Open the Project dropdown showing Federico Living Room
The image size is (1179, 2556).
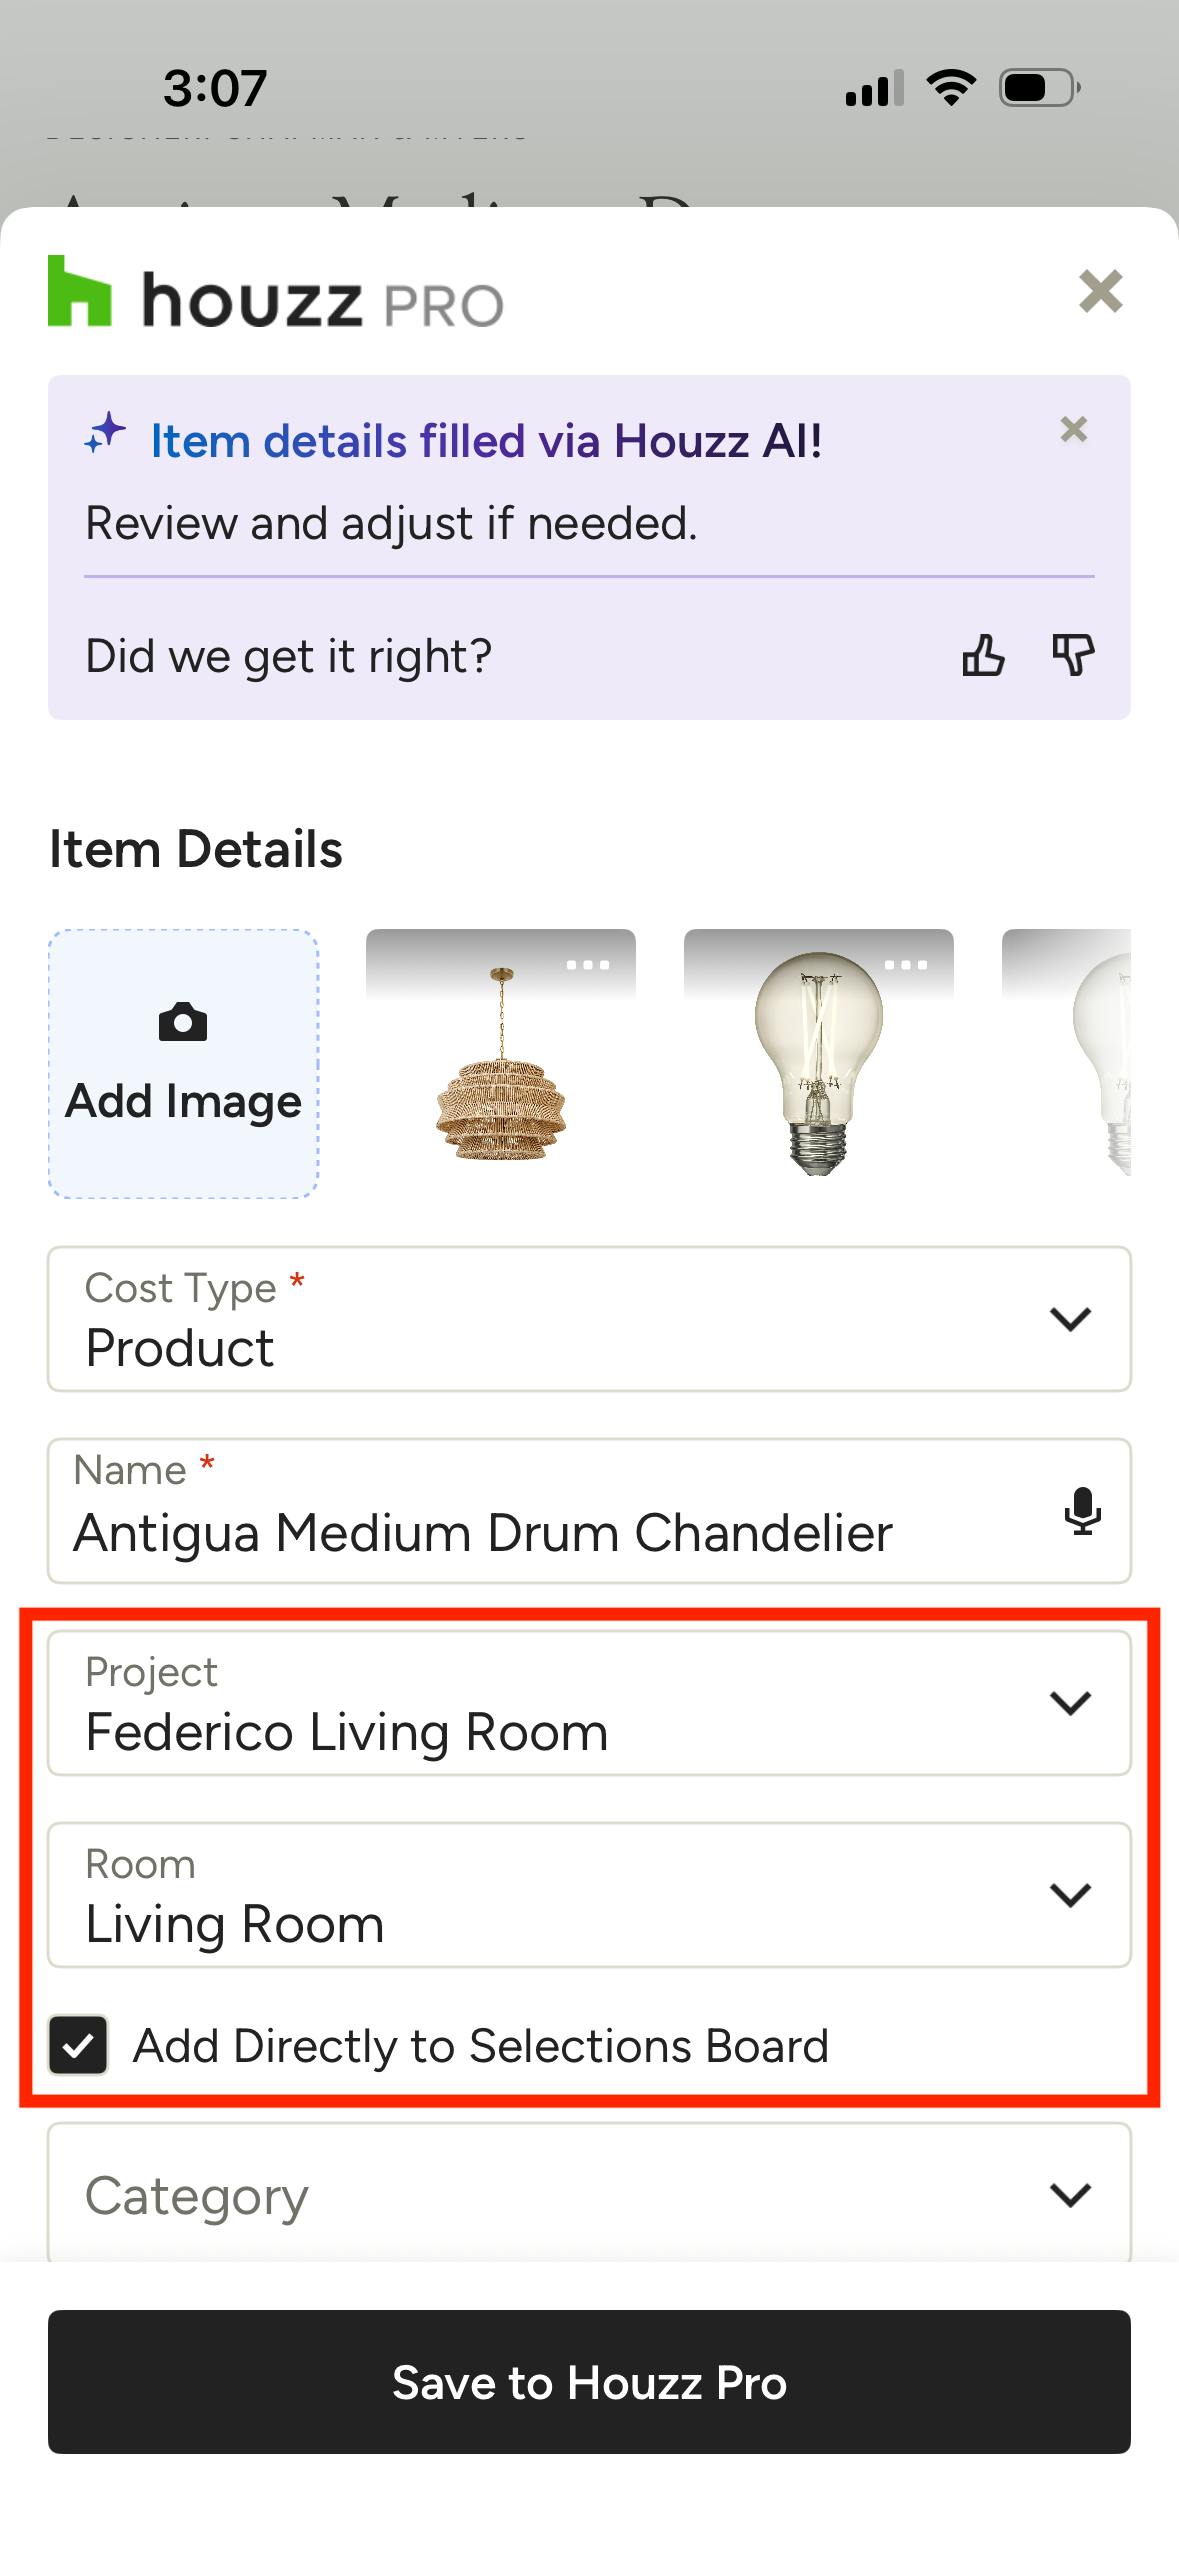point(589,1703)
